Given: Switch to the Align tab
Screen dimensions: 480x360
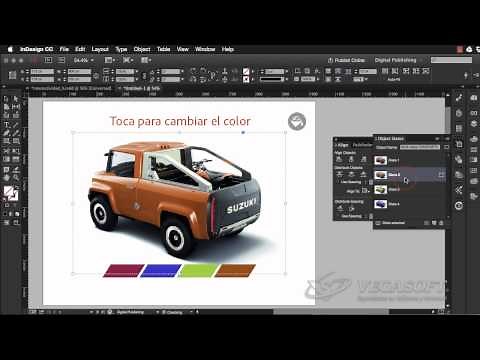Looking at the screenshot, I should point(342,145).
